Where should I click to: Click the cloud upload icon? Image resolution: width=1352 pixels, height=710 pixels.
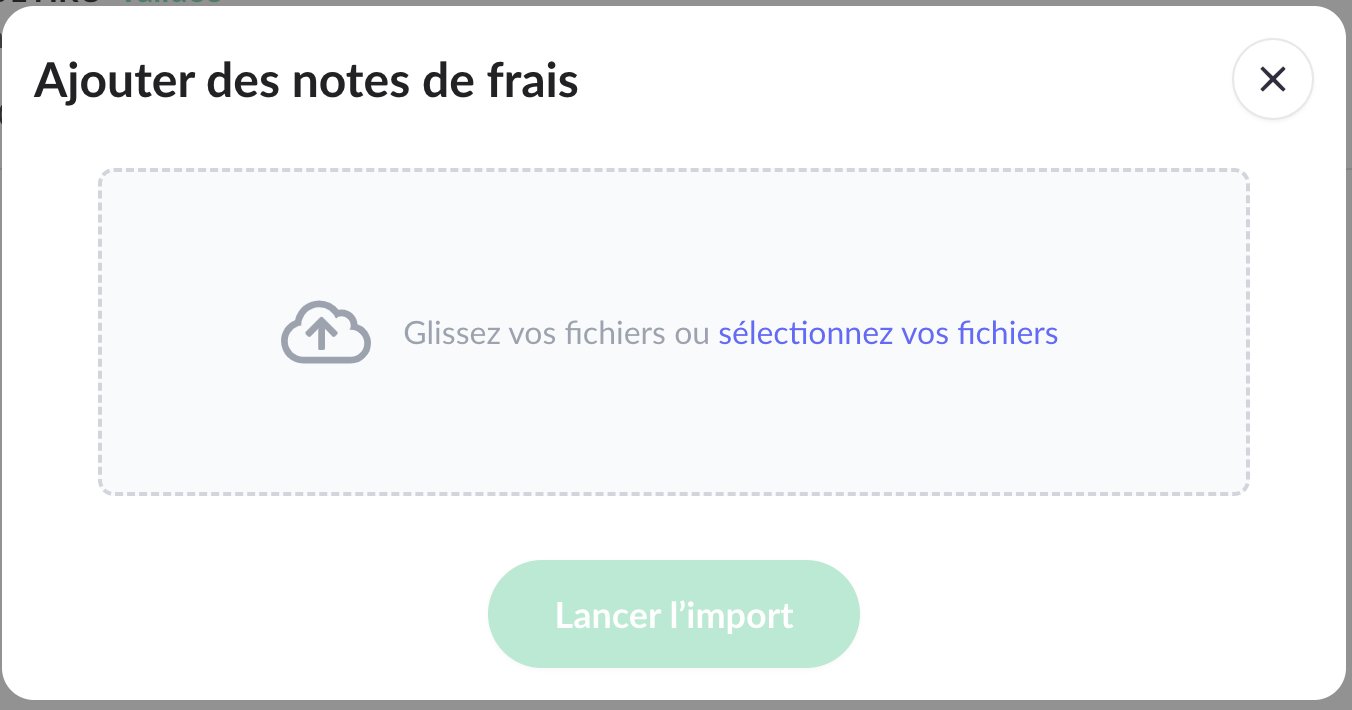[325, 332]
